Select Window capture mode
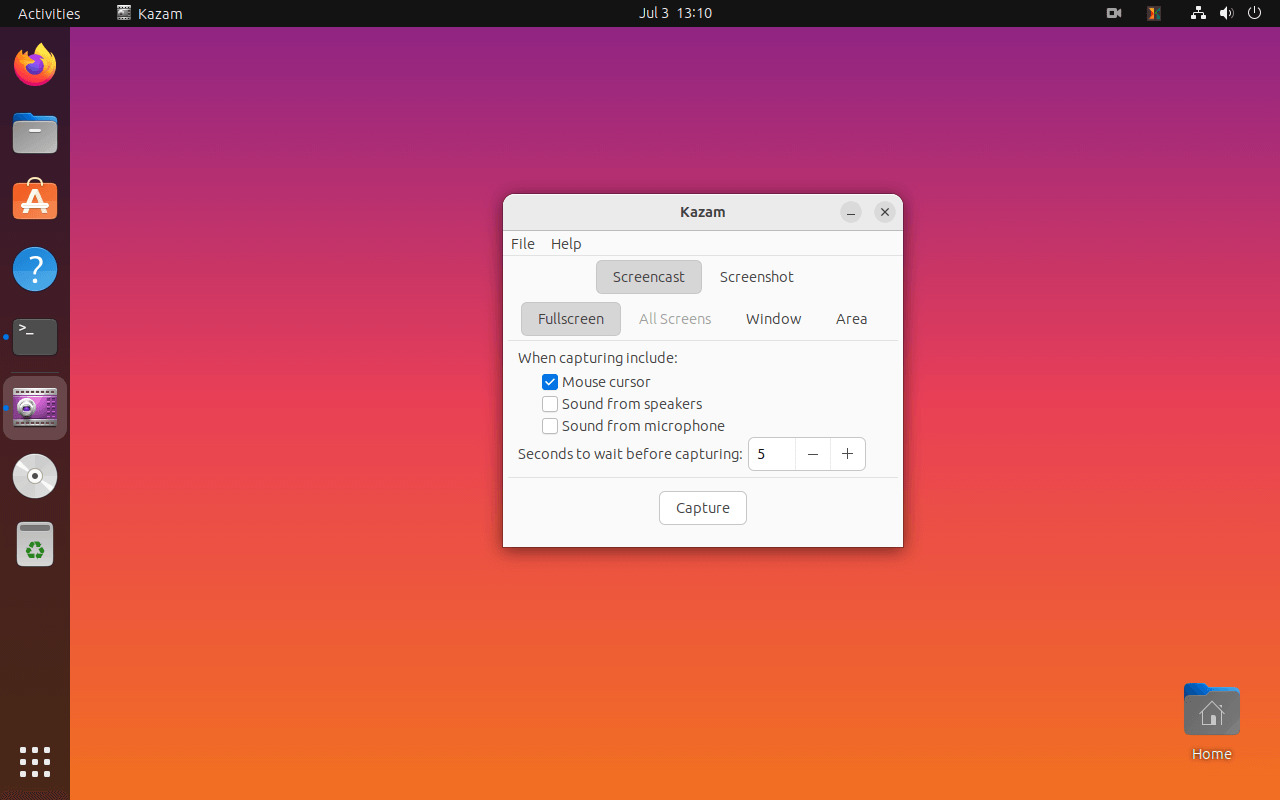The width and height of the screenshot is (1280, 800). (x=774, y=319)
